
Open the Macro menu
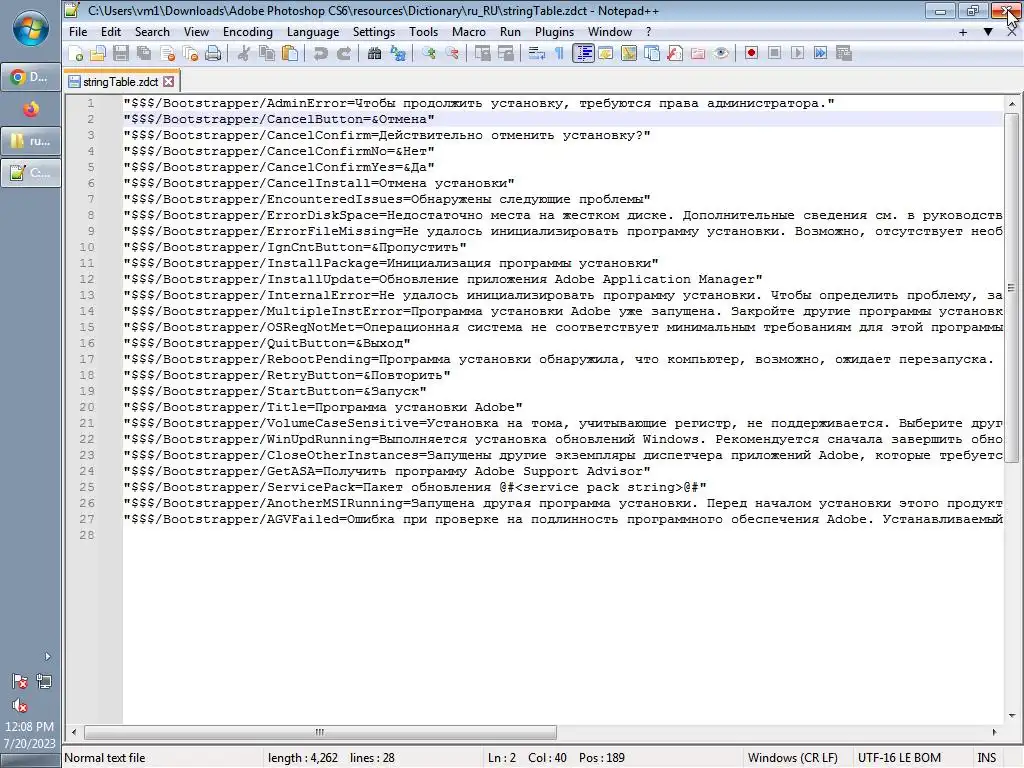[468, 32]
